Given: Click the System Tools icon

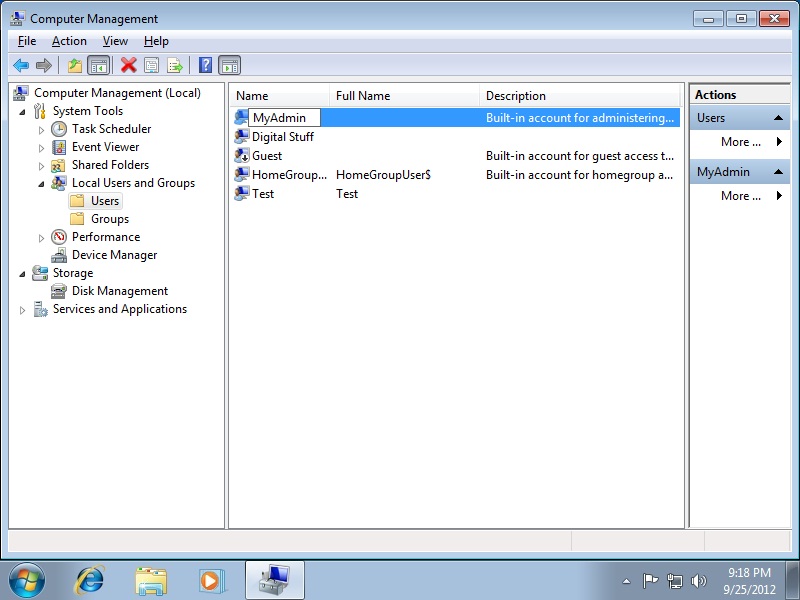Looking at the screenshot, I should [x=40, y=111].
